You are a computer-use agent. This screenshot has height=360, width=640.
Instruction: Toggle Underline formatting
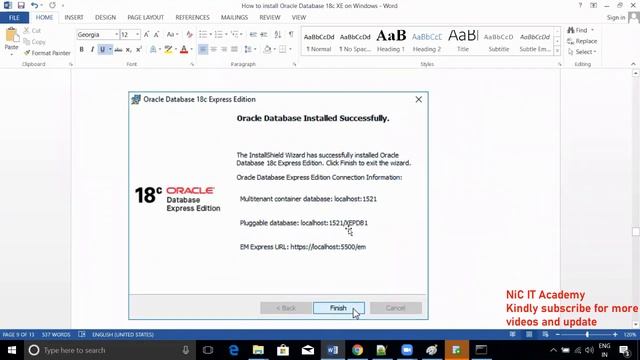tap(102, 50)
